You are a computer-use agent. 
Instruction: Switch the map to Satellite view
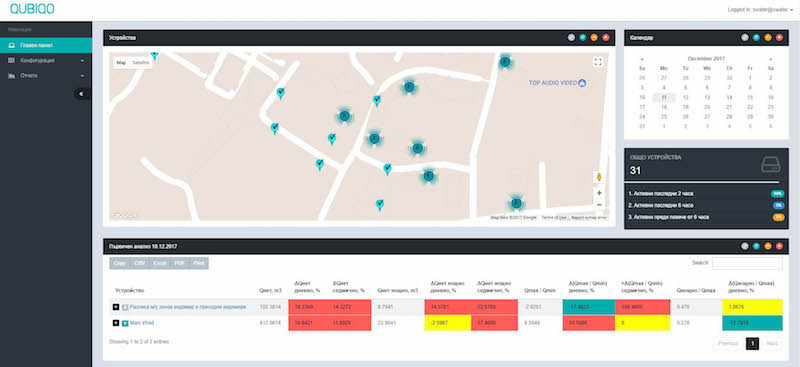click(x=141, y=62)
